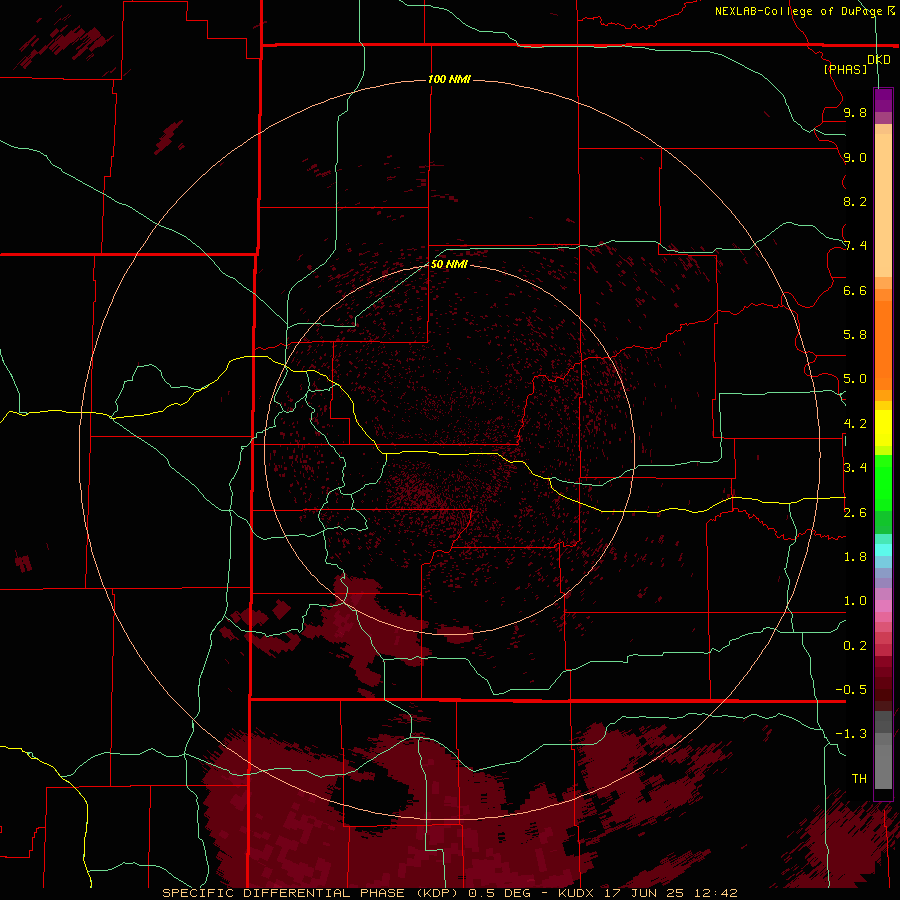
Task: Pick the purple swatch atop the color bar
Action: pyautogui.click(x=883, y=100)
